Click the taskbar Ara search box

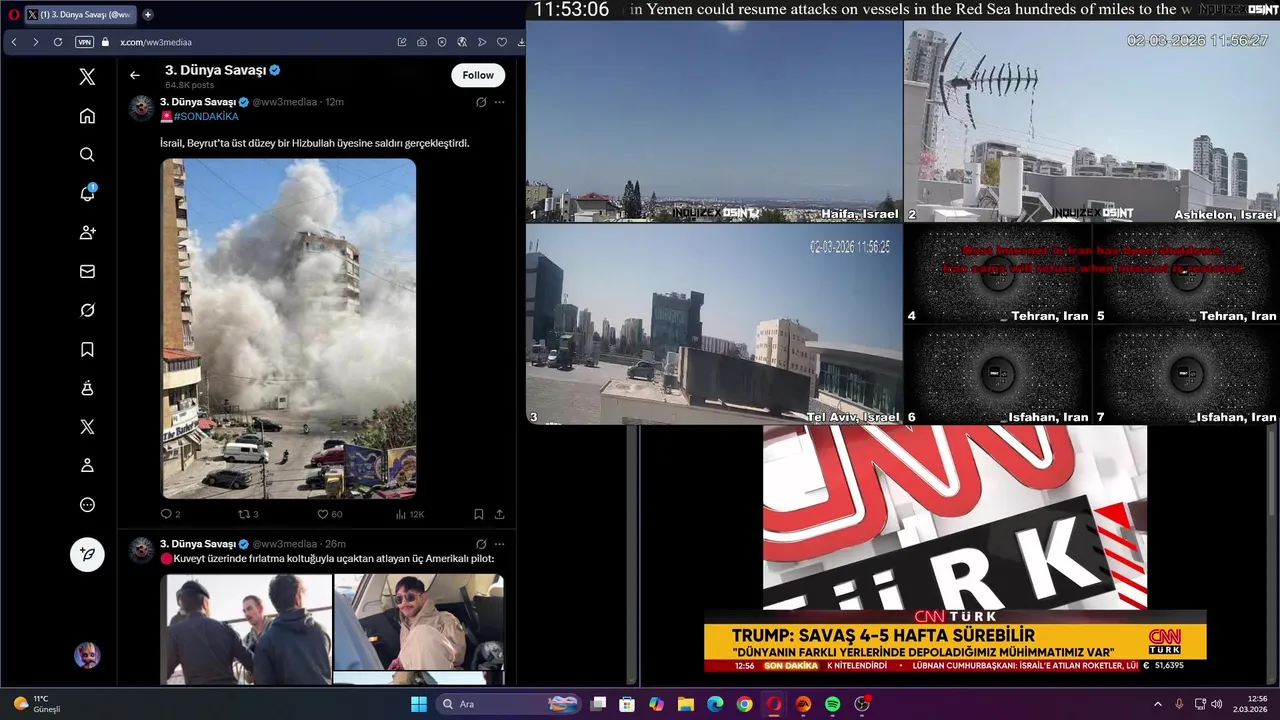(508, 704)
